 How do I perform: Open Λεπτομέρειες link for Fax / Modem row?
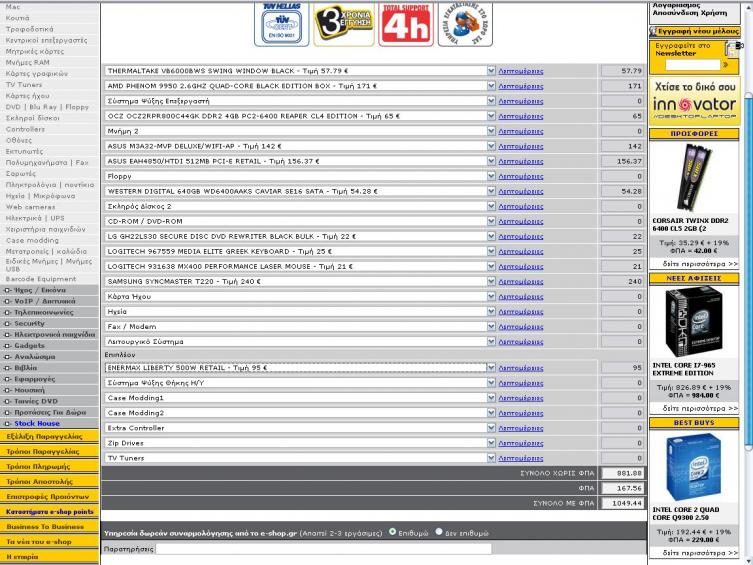[x=521, y=326]
